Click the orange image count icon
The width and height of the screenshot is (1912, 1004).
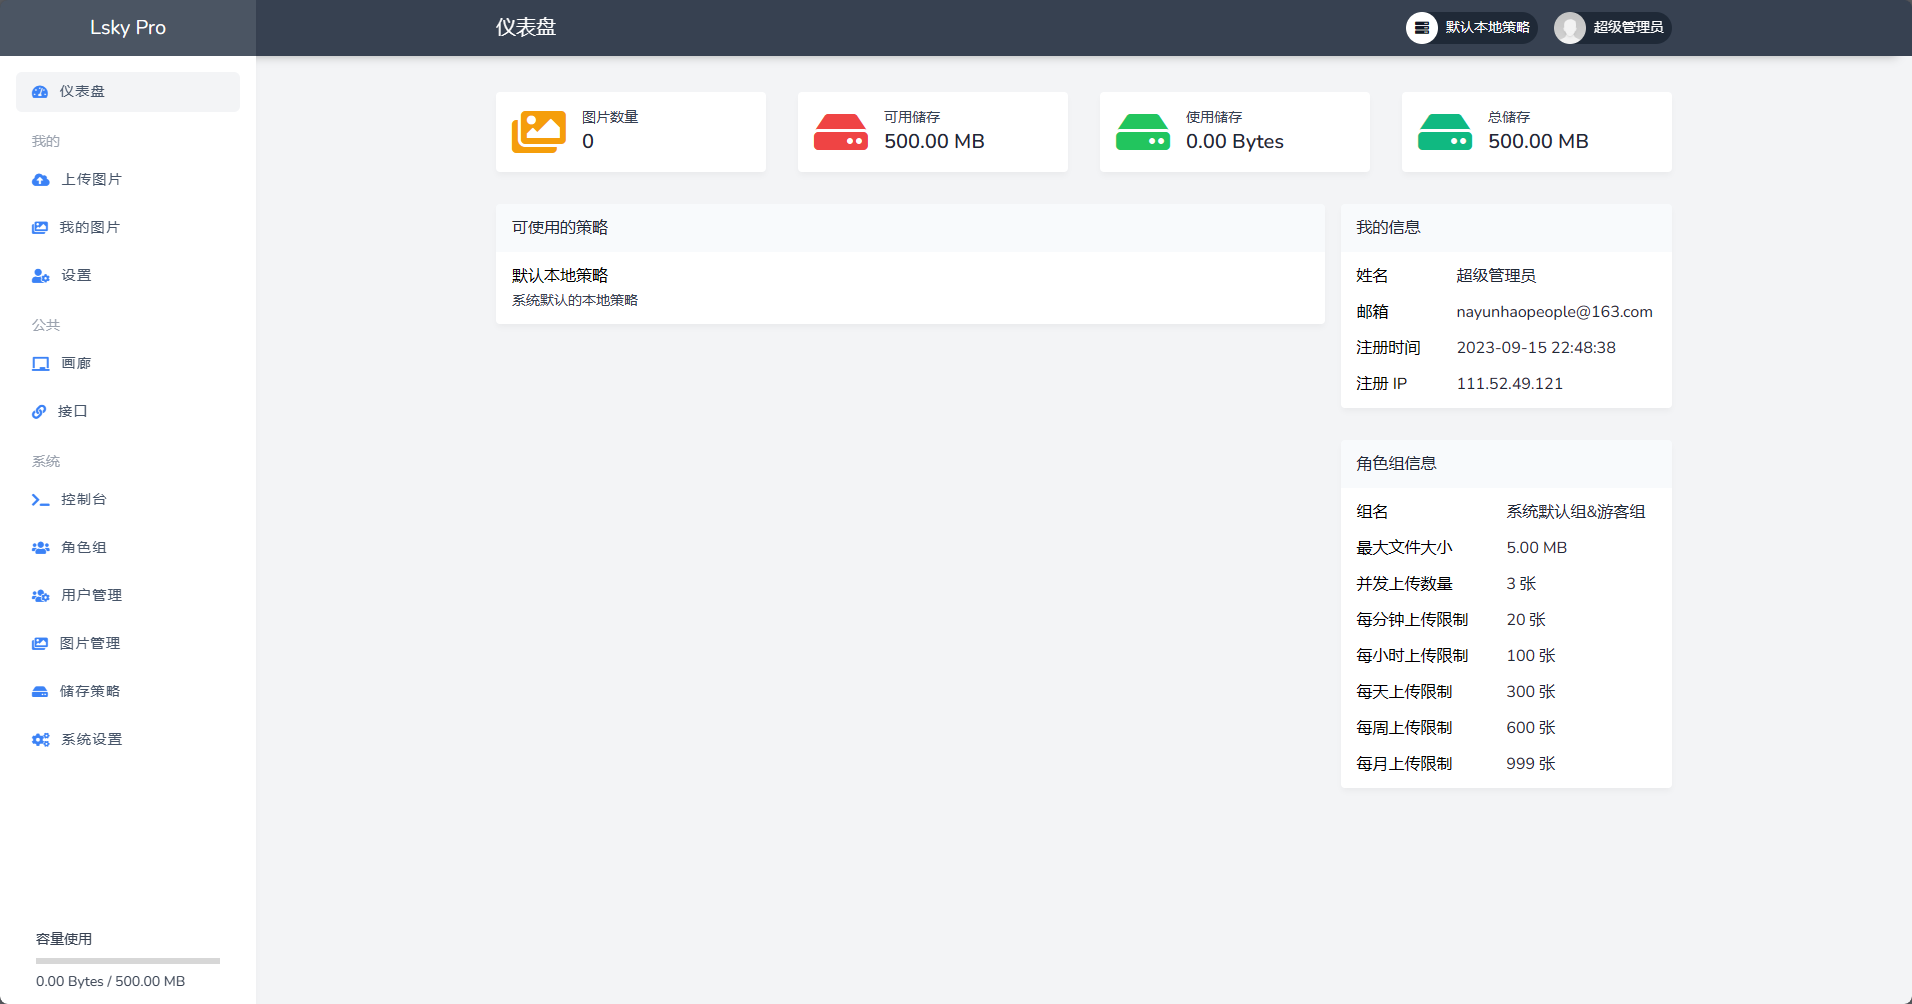pos(539,132)
